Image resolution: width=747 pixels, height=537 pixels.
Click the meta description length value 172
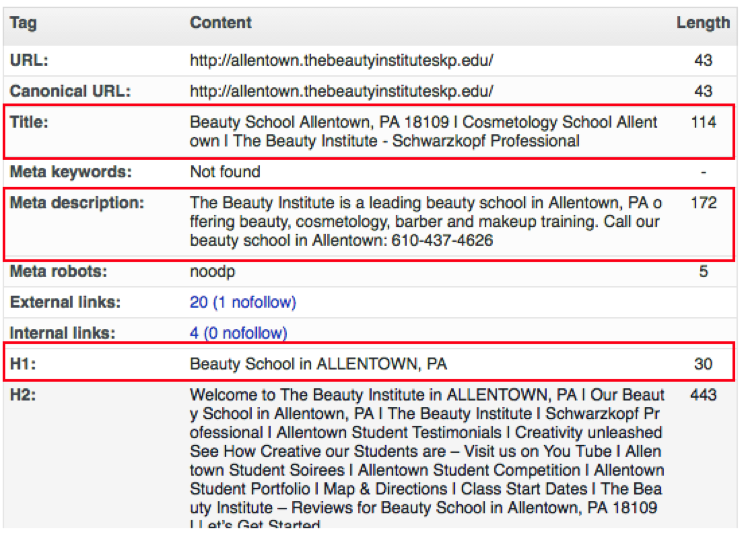coord(703,203)
